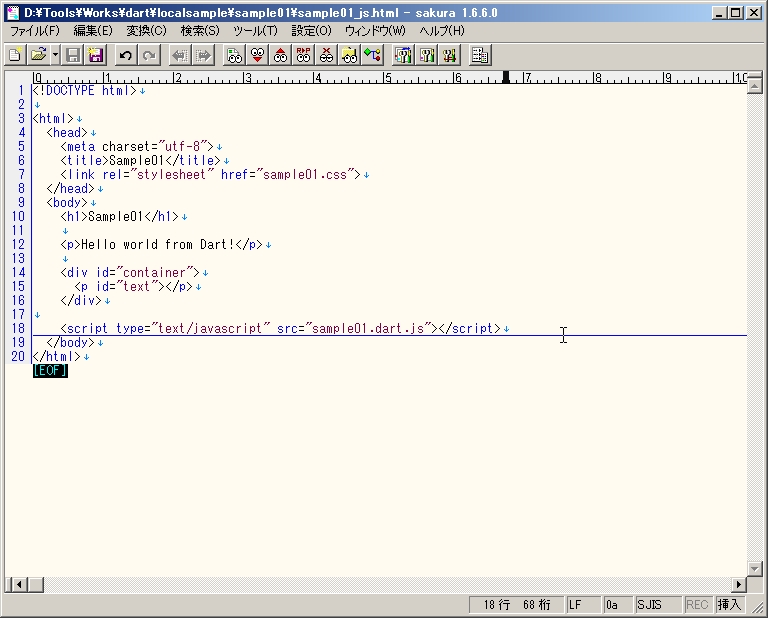Click the Hello world from Dart! paragraph
This screenshot has height=618, width=768.
[162, 244]
